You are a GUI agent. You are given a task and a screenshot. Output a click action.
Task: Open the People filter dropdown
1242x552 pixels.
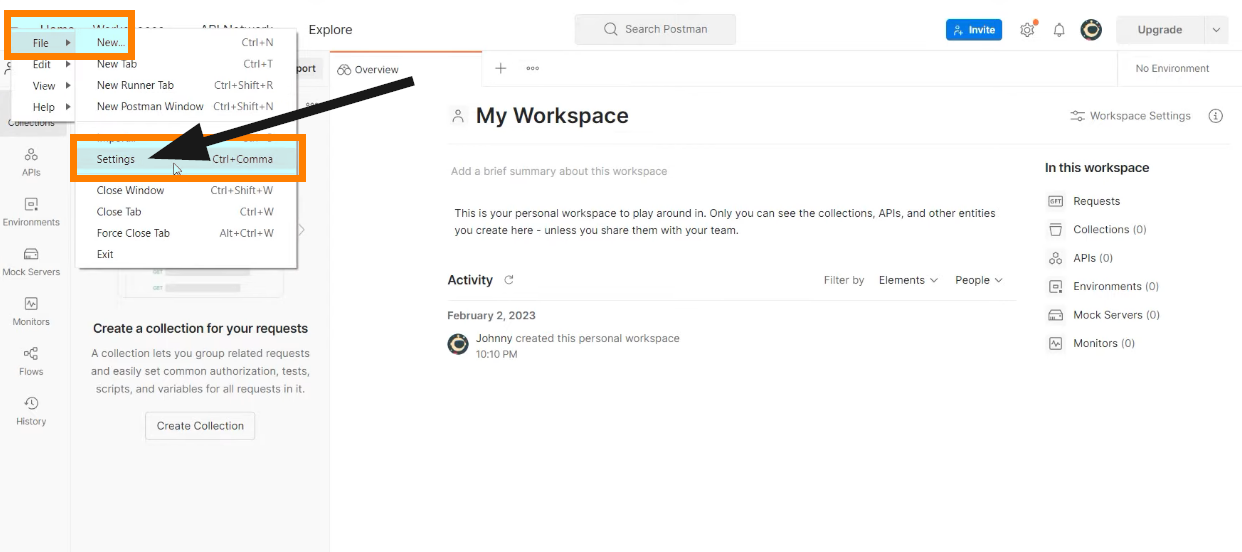(978, 280)
